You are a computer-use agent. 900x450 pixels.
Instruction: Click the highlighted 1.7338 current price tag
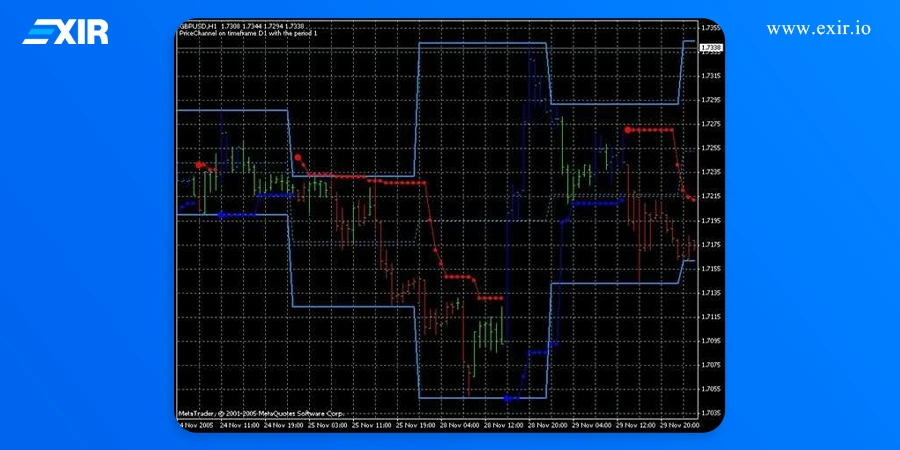[711, 47]
